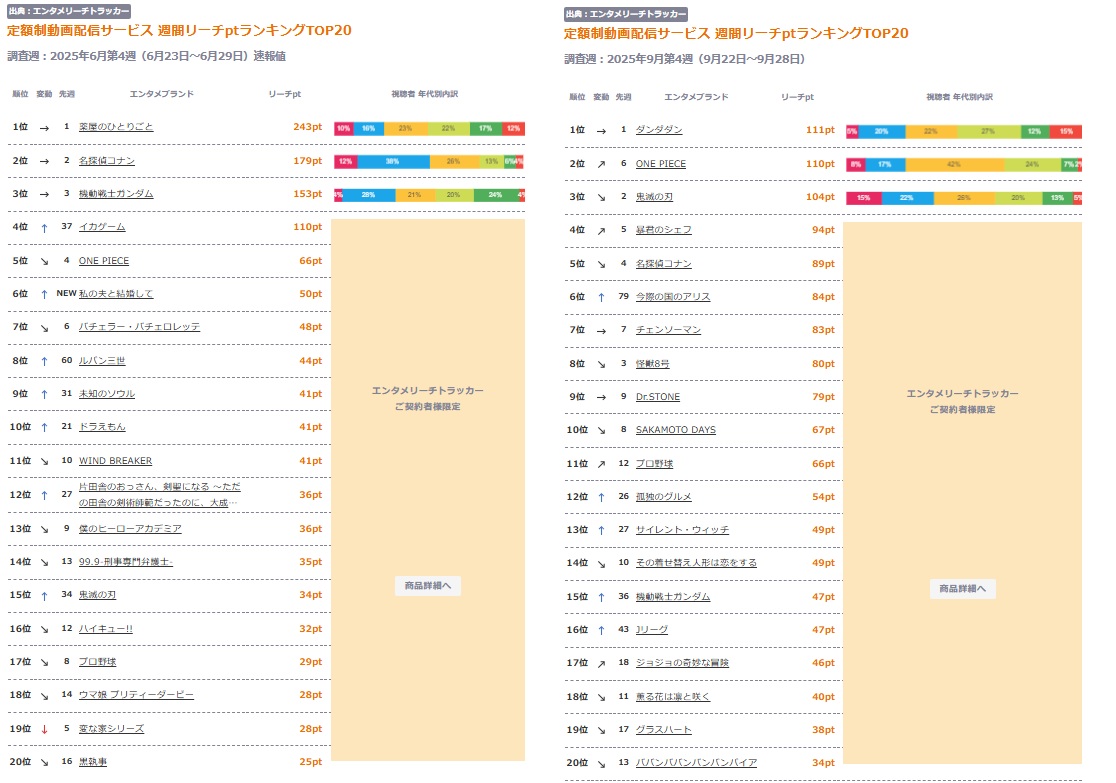Open プロ野球 link ranked 17位 in June
Image resolution: width=1116 pixels, height=783 pixels.
point(97,661)
